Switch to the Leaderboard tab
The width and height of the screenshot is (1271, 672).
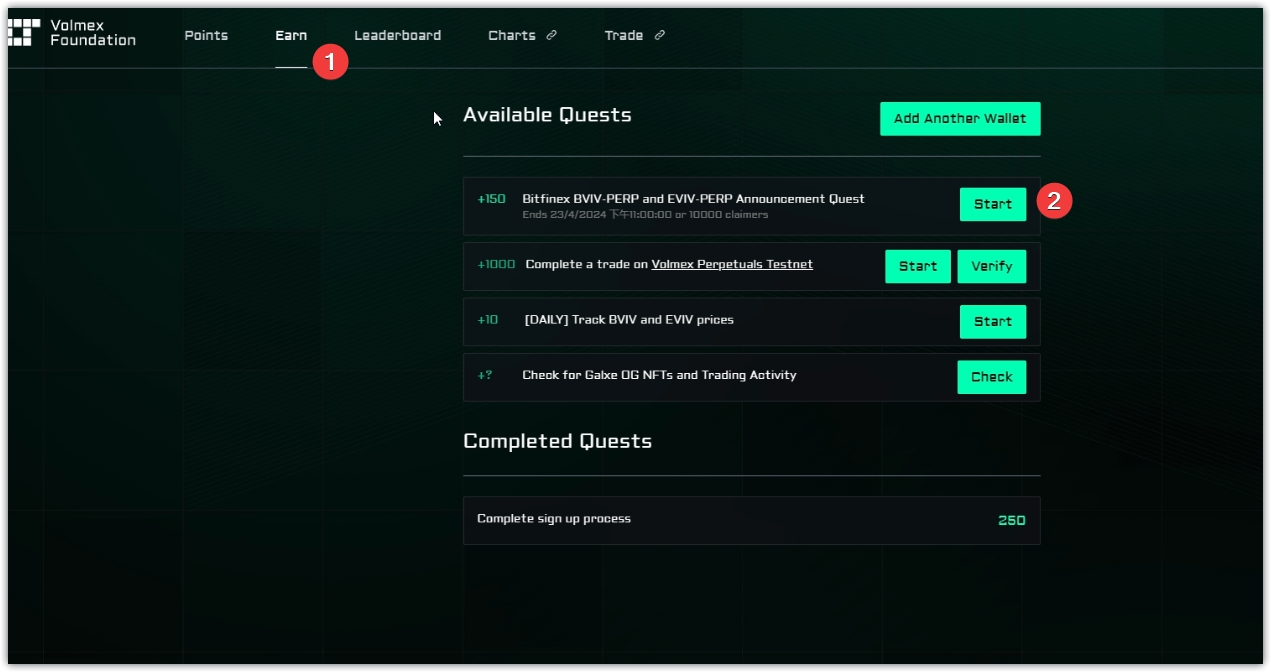397,36
